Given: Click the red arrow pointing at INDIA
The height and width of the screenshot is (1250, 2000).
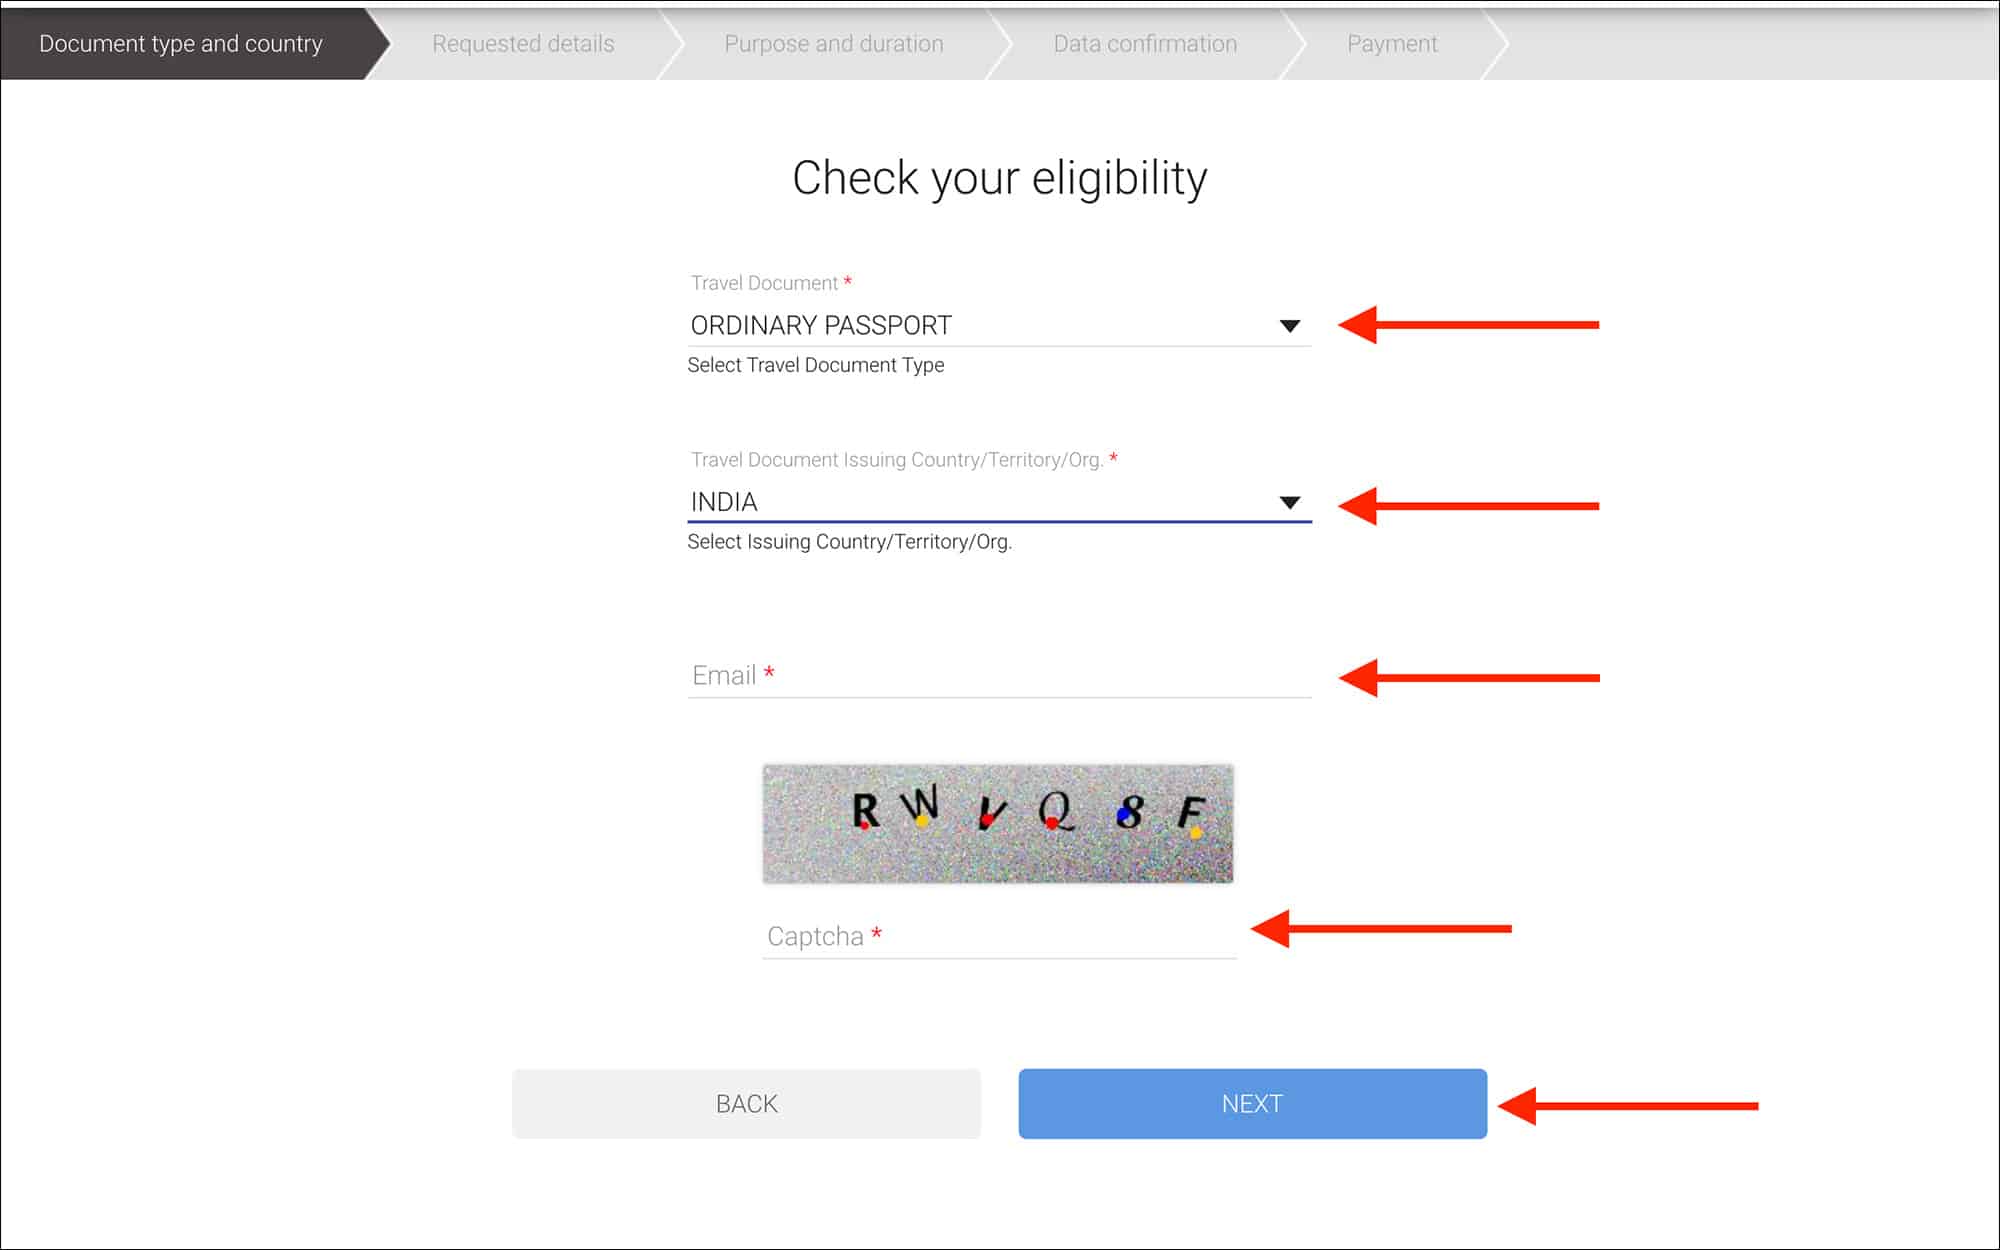Looking at the screenshot, I should (x=1469, y=506).
